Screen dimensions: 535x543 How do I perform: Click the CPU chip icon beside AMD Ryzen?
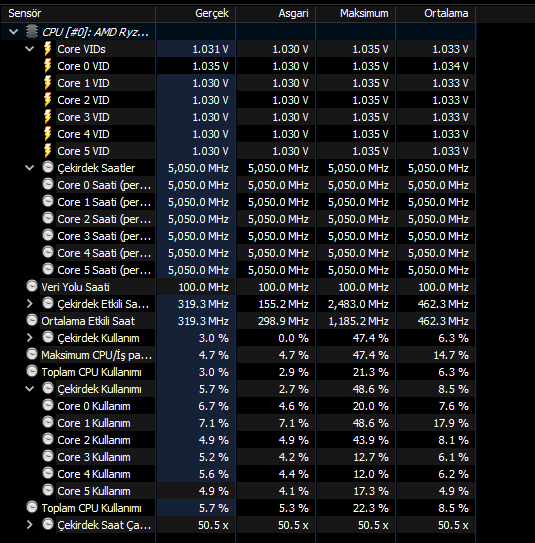pos(32,32)
